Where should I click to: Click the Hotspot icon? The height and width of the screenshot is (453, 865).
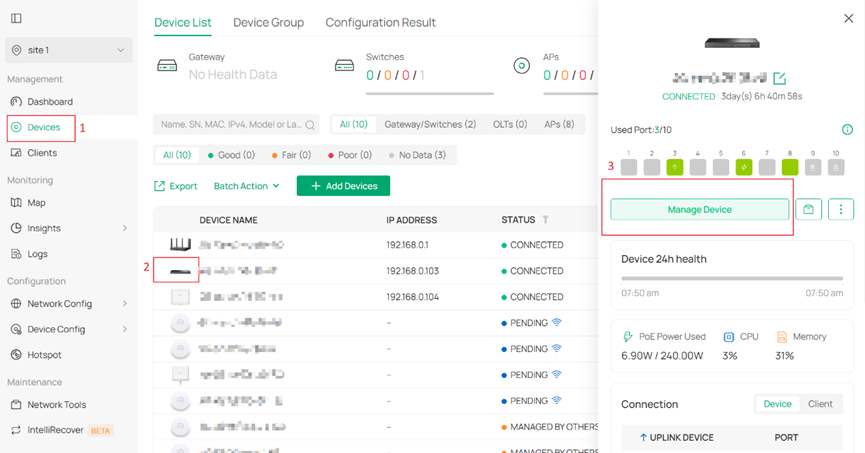[x=16, y=355]
